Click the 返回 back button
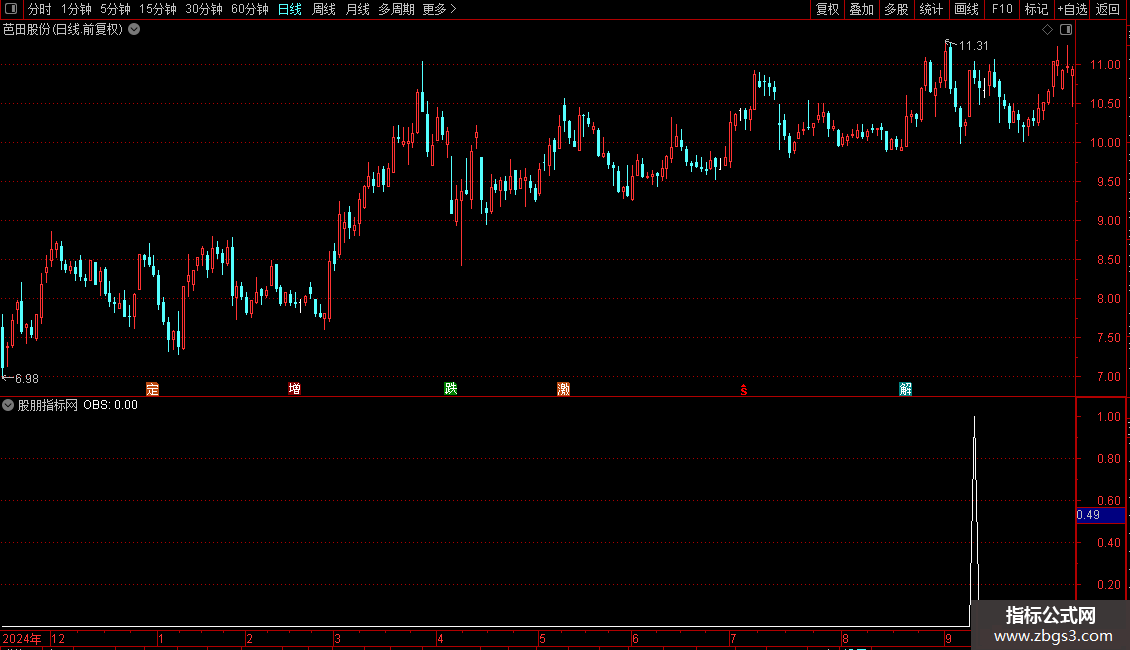Image resolution: width=1130 pixels, height=650 pixels. pyautogui.click(x=1108, y=9)
